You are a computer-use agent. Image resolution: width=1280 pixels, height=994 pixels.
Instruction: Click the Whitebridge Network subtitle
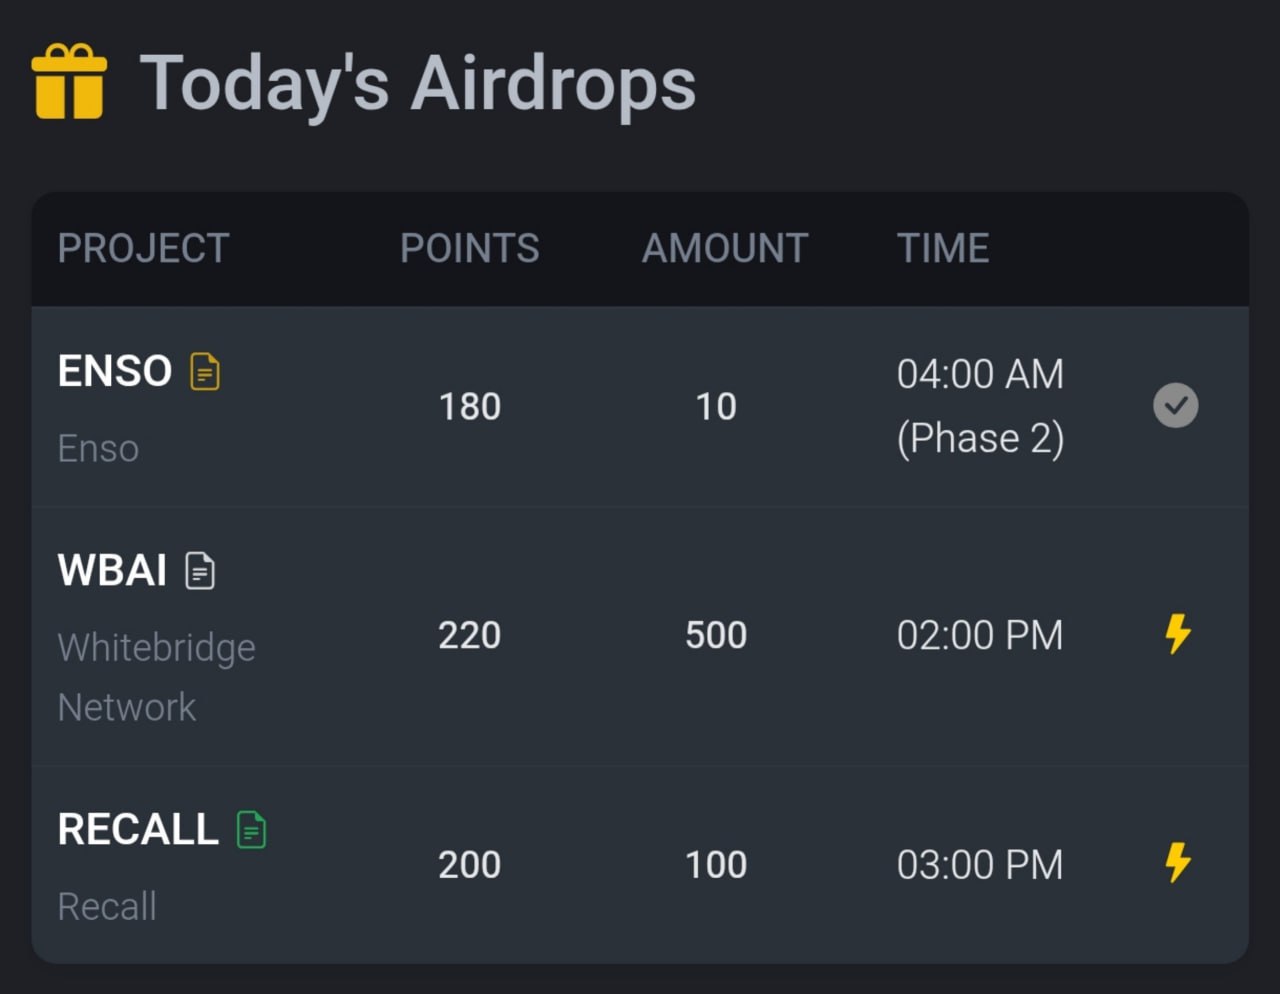156,677
